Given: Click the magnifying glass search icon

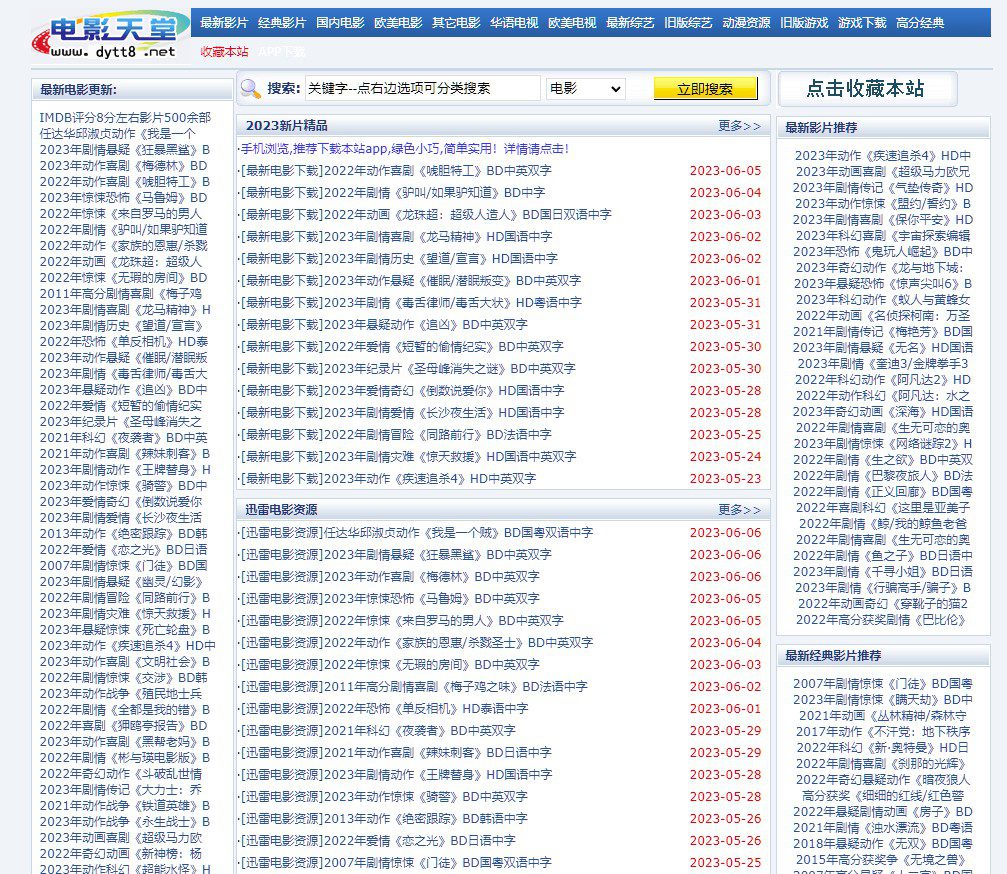Looking at the screenshot, I should (x=251, y=88).
